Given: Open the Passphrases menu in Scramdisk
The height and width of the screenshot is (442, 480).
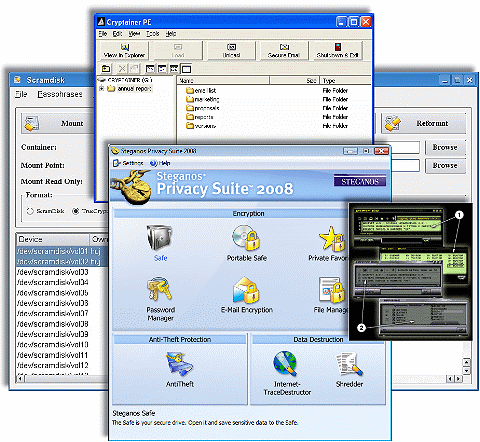Looking at the screenshot, I should (x=60, y=94).
